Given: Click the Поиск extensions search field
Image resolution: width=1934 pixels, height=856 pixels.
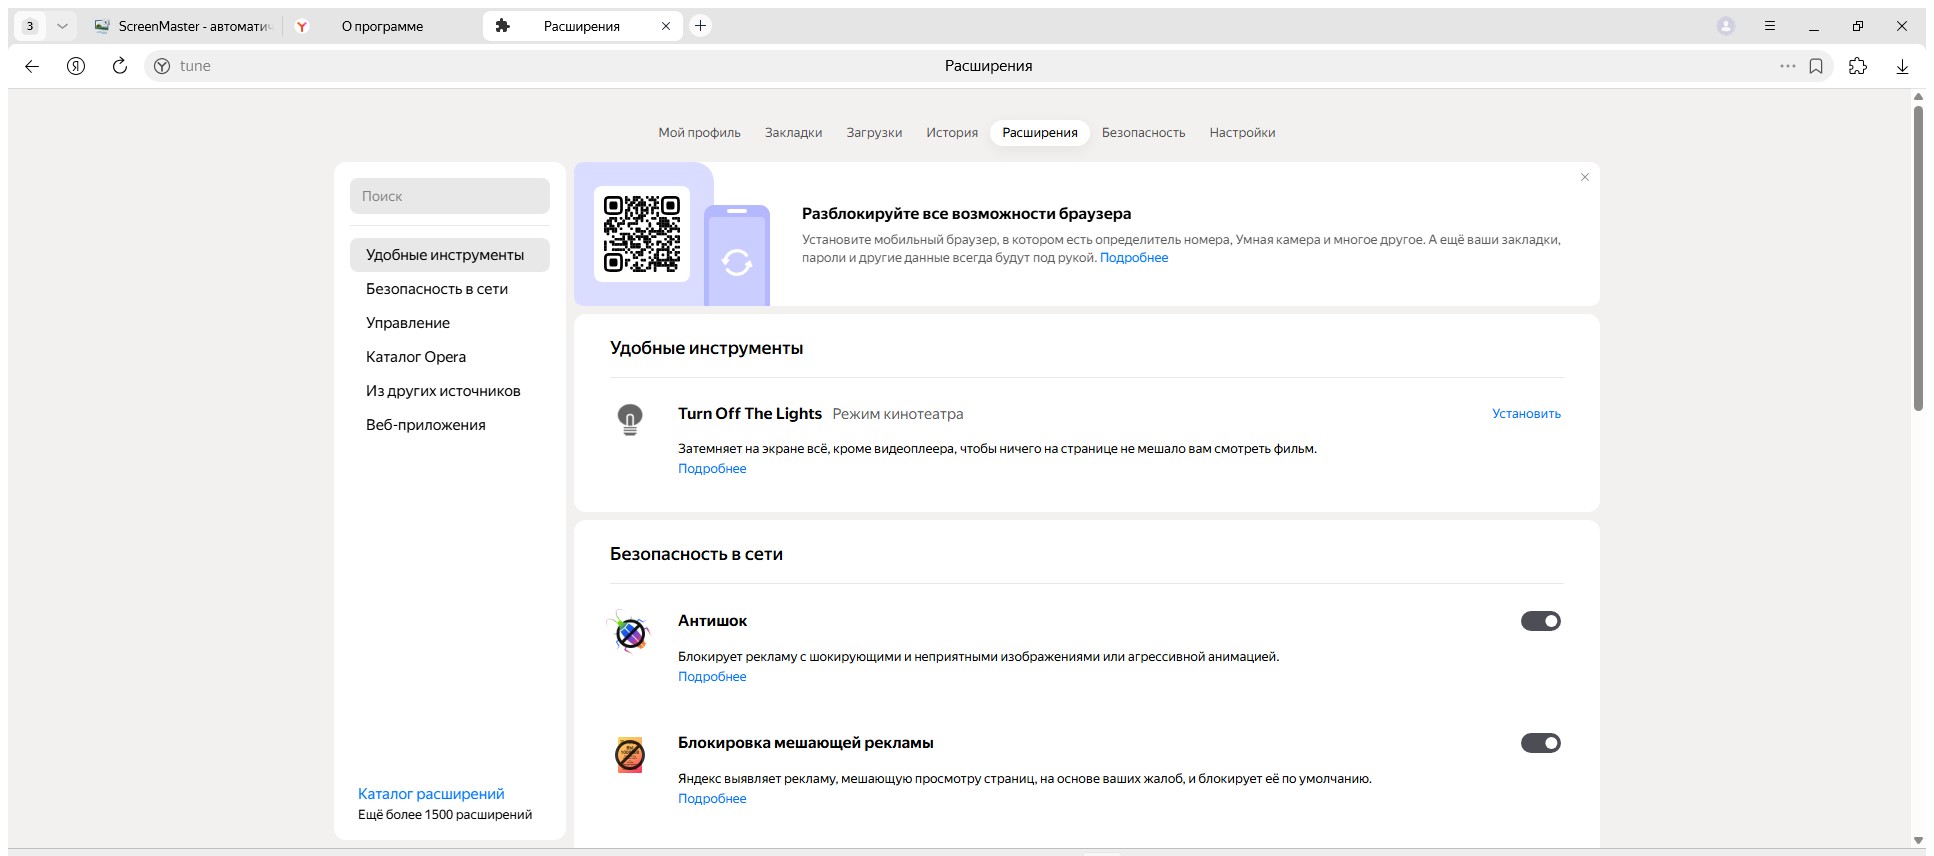Looking at the screenshot, I should pos(450,196).
